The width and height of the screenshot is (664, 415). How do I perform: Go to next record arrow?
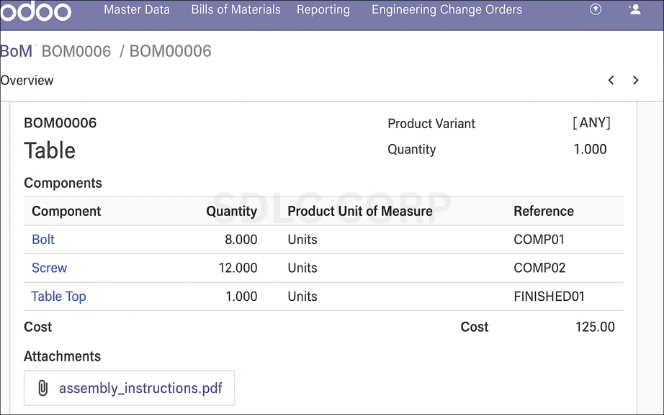tap(636, 80)
